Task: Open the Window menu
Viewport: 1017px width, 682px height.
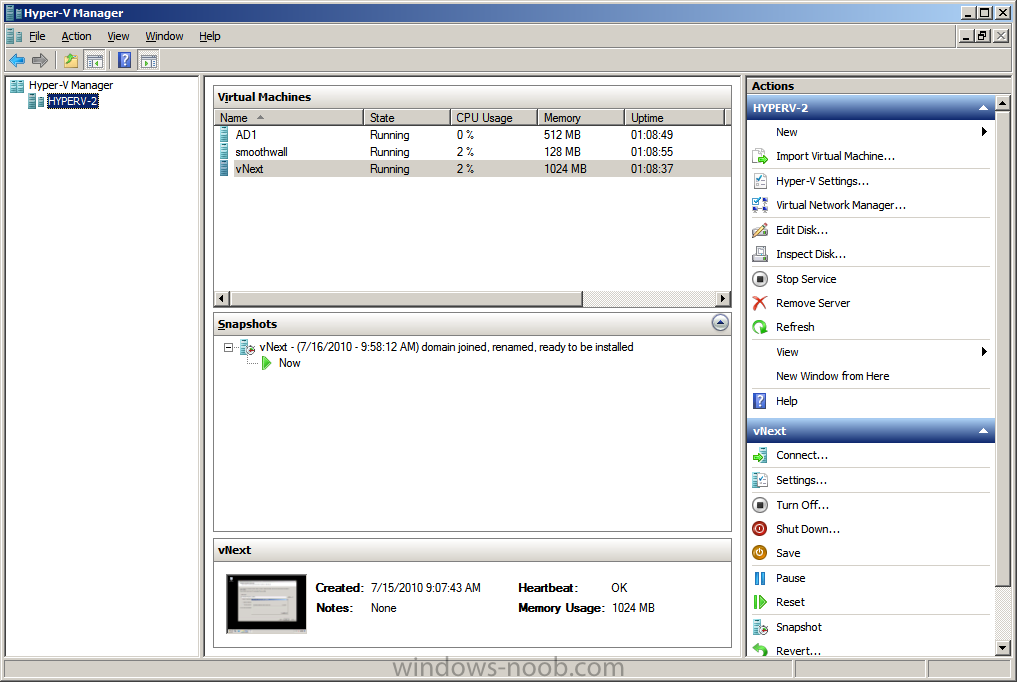Action: coord(164,36)
